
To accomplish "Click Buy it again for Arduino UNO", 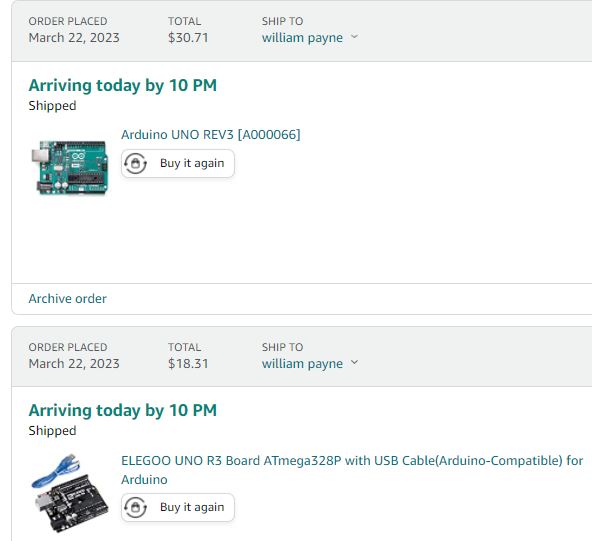I will (x=177, y=163).
